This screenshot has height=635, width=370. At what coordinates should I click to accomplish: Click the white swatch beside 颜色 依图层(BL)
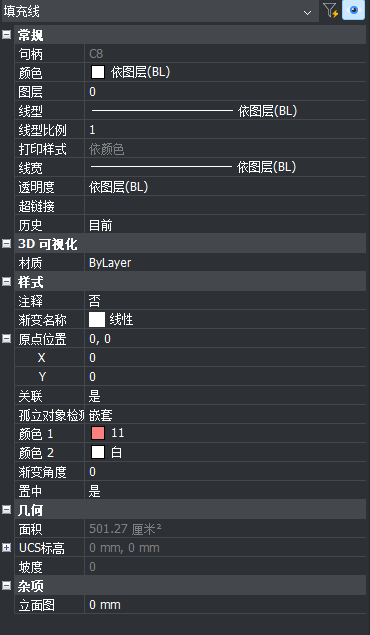pos(98,72)
